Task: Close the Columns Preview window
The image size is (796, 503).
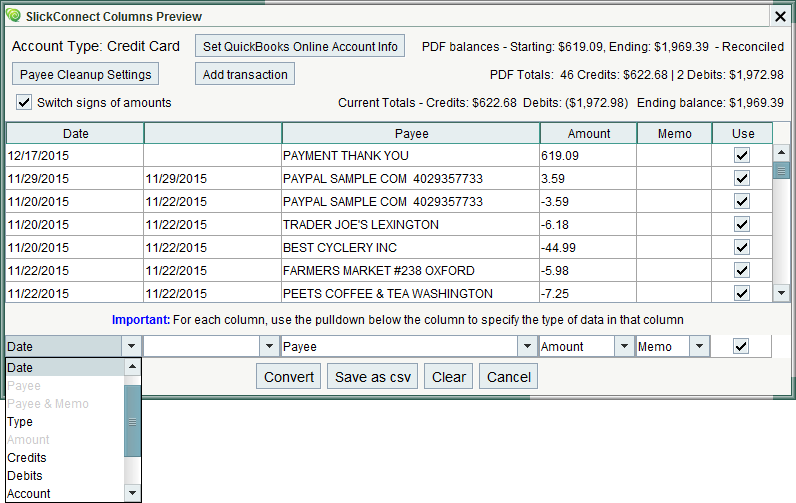Action: point(780,16)
